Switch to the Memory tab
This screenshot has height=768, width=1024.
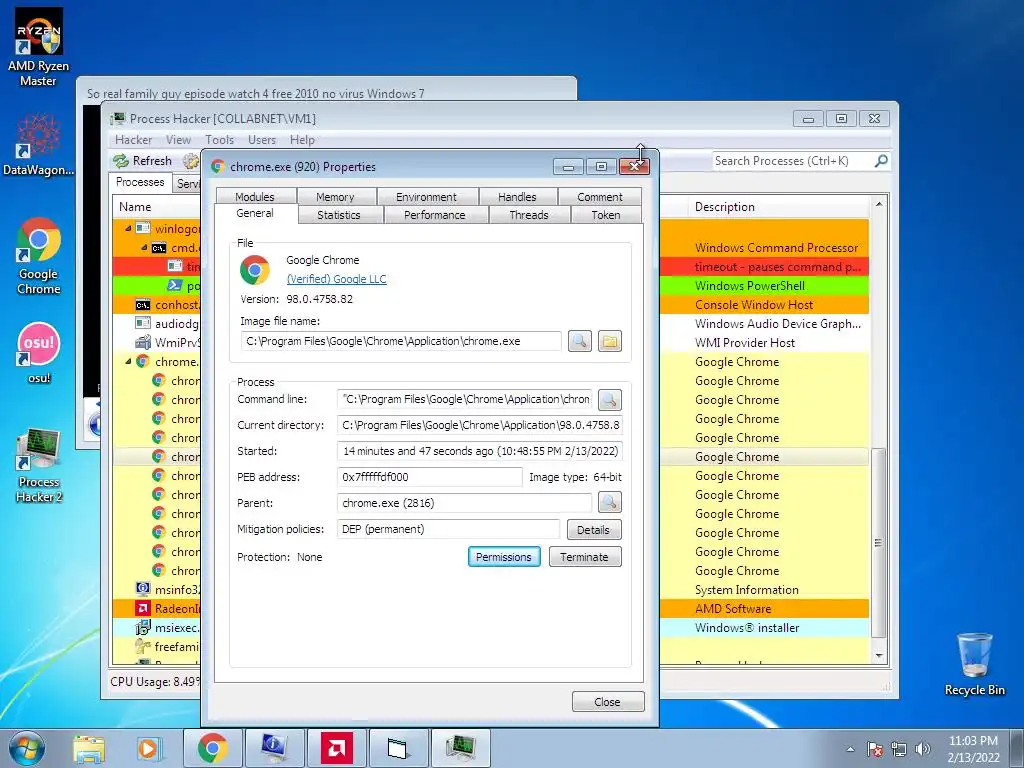tap(336, 197)
